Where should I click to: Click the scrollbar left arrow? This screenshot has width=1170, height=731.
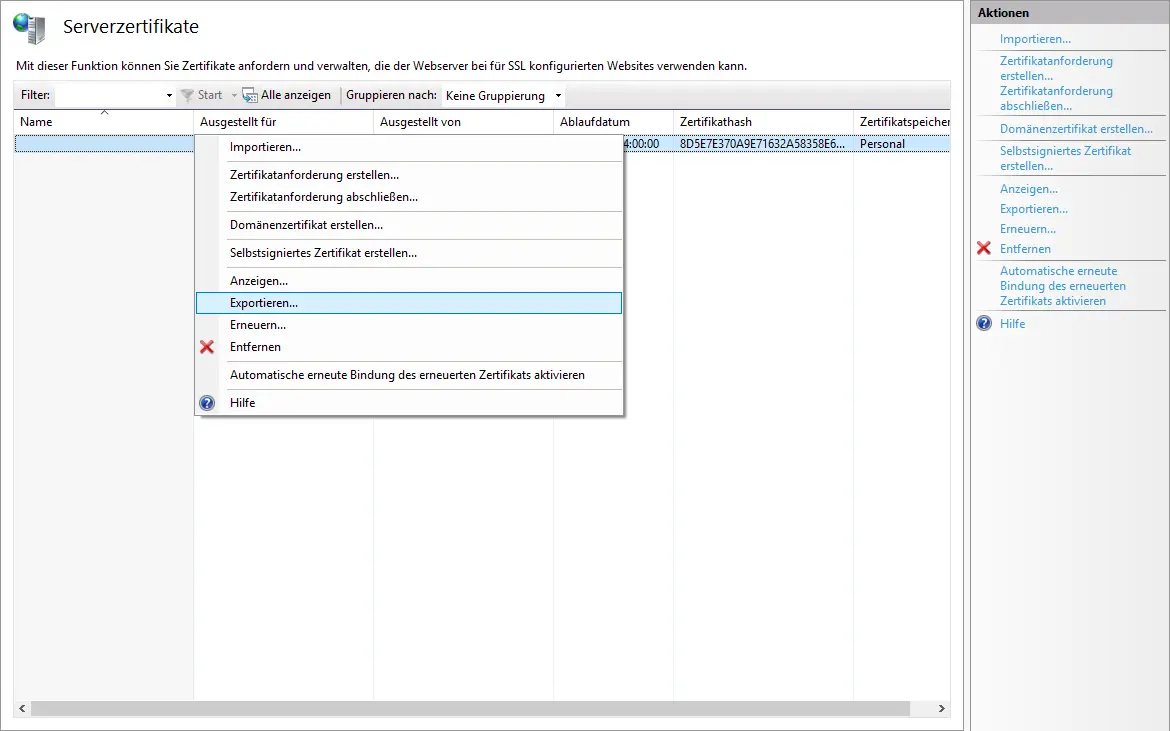22,708
